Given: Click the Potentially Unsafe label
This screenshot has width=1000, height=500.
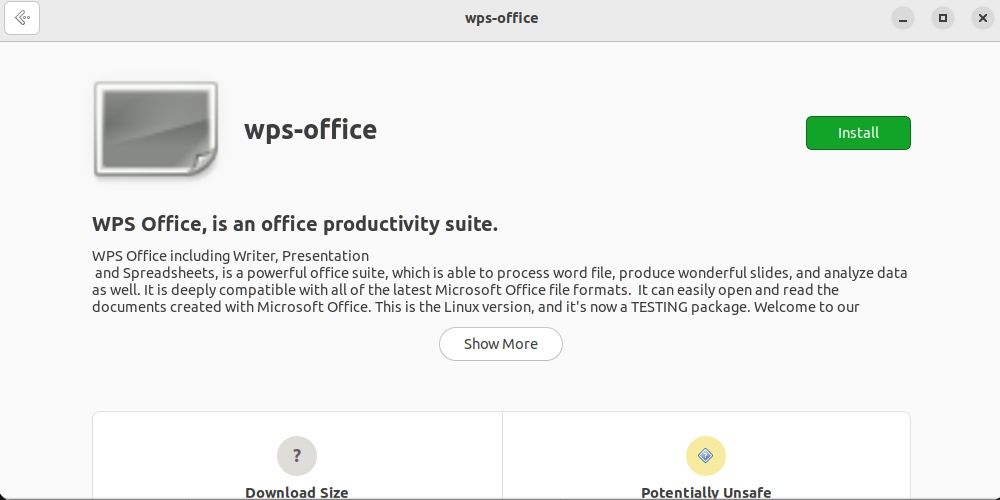Looking at the screenshot, I should (x=706, y=492).
